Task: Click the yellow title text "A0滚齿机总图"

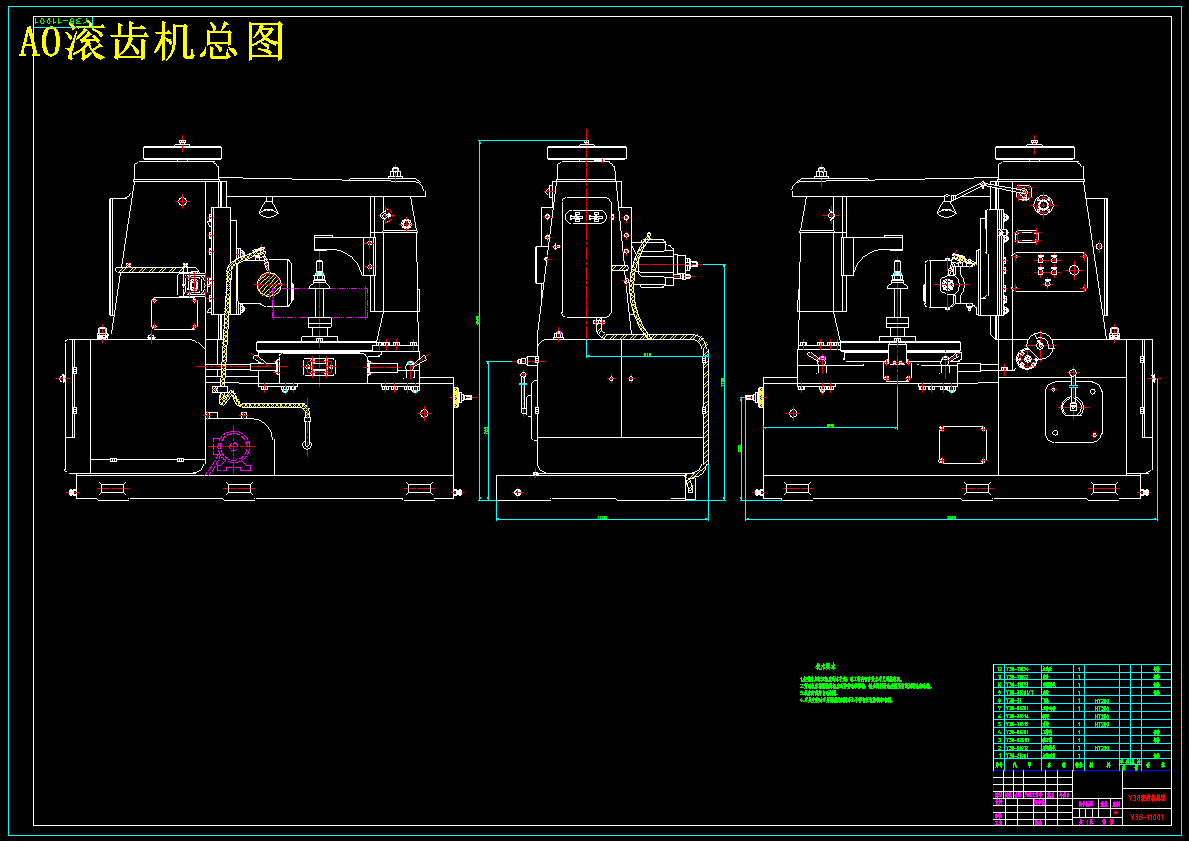Action: pos(152,42)
